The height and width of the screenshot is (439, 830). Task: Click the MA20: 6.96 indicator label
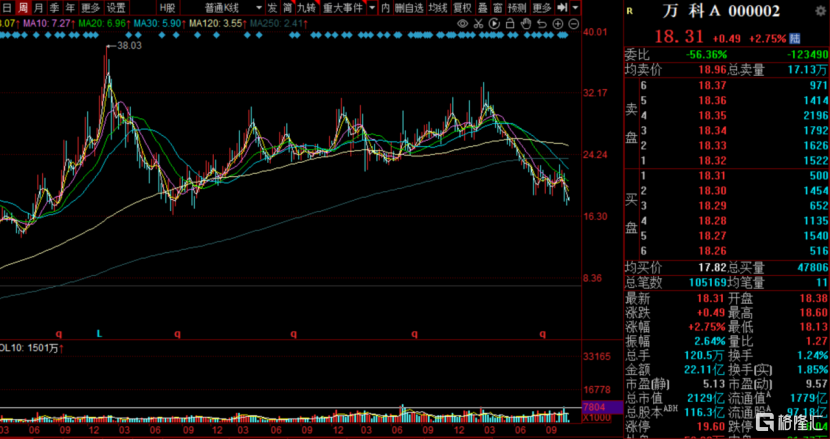(x=103, y=24)
